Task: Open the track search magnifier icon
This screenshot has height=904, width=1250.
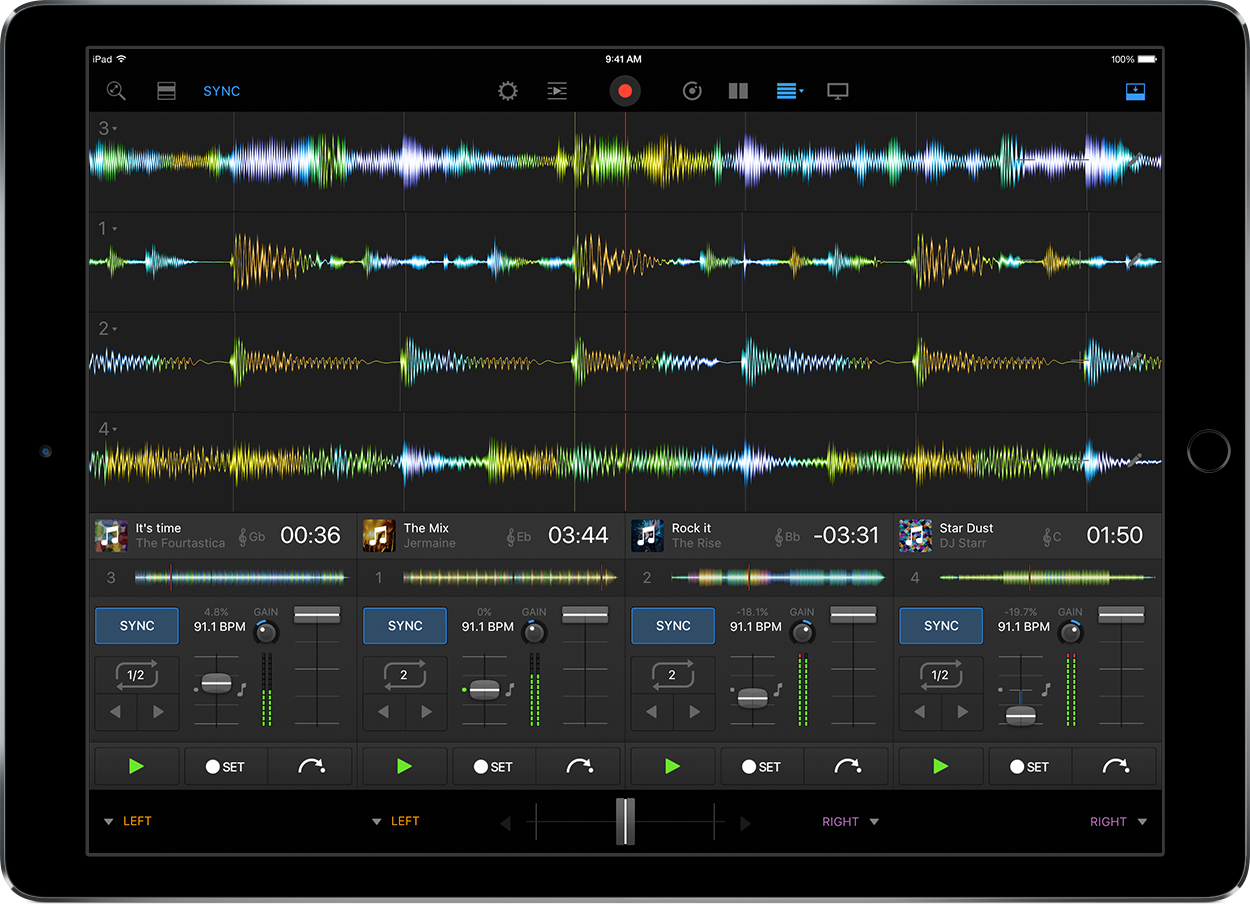Action: pyautogui.click(x=116, y=91)
